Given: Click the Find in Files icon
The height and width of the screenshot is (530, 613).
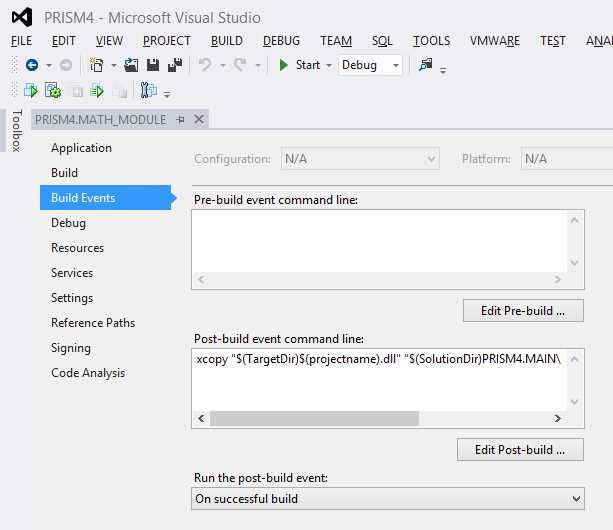Looking at the screenshot, I should coord(425,65).
